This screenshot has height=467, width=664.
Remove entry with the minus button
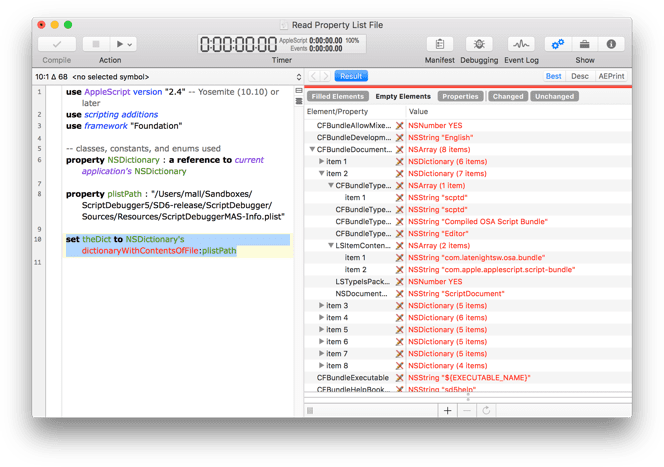pyautogui.click(x=467, y=411)
